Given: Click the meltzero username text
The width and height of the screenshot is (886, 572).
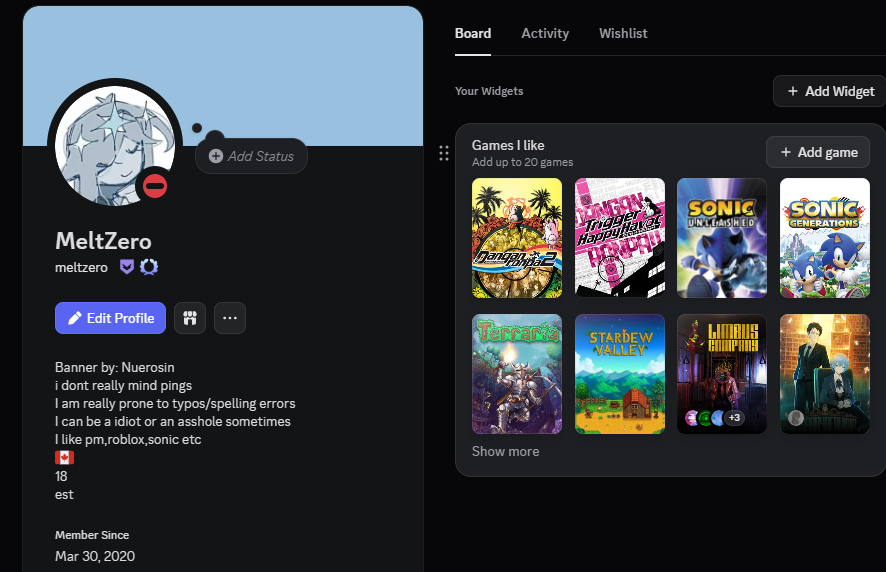Looking at the screenshot, I should pyautogui.click(x=81, y=267).
